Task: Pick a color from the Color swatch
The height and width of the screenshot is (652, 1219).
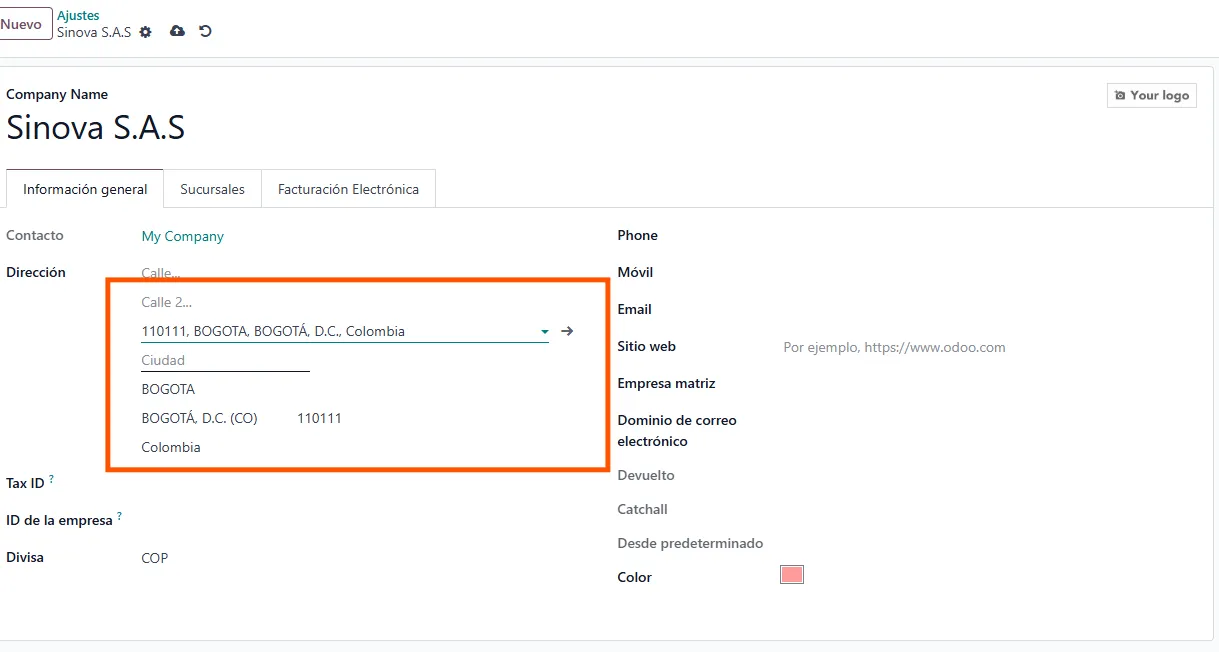Action: 792,575
